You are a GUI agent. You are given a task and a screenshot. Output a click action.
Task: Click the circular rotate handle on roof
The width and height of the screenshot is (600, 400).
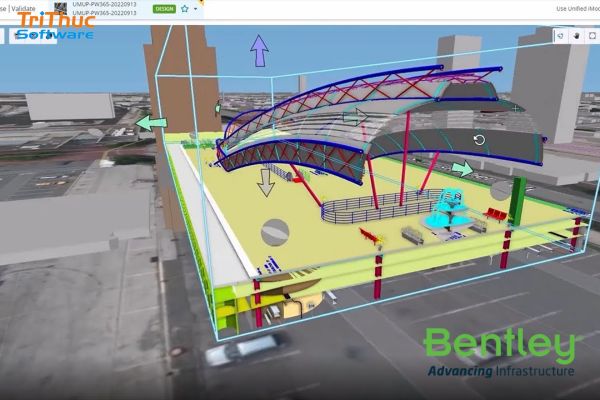479,140
